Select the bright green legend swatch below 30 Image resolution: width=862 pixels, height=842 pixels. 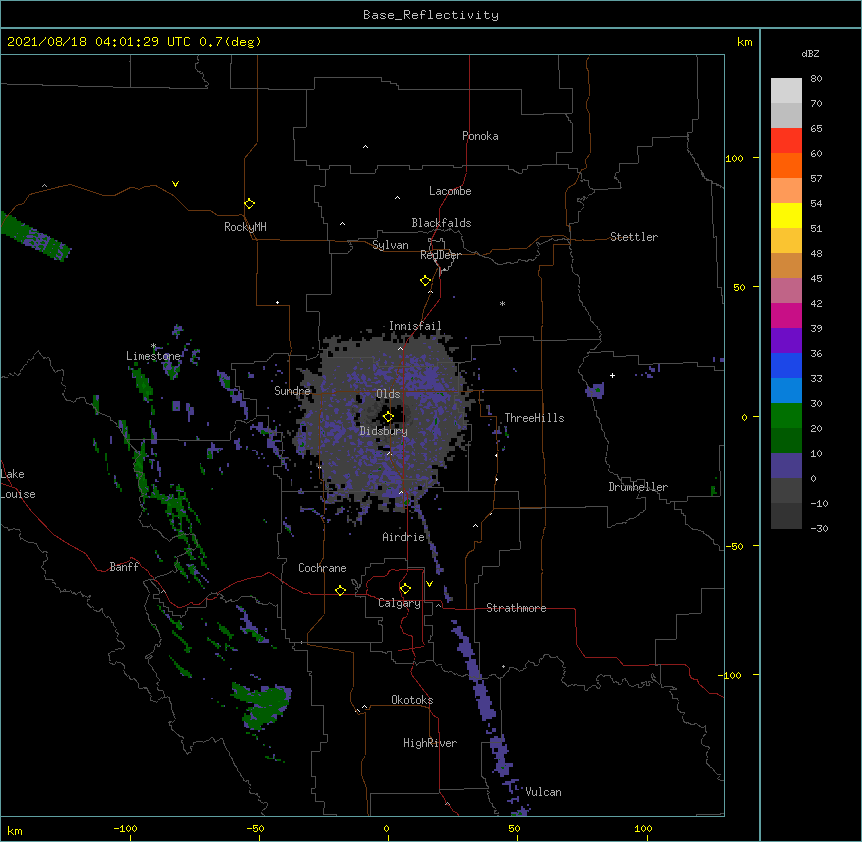click(x=786, y=416)
